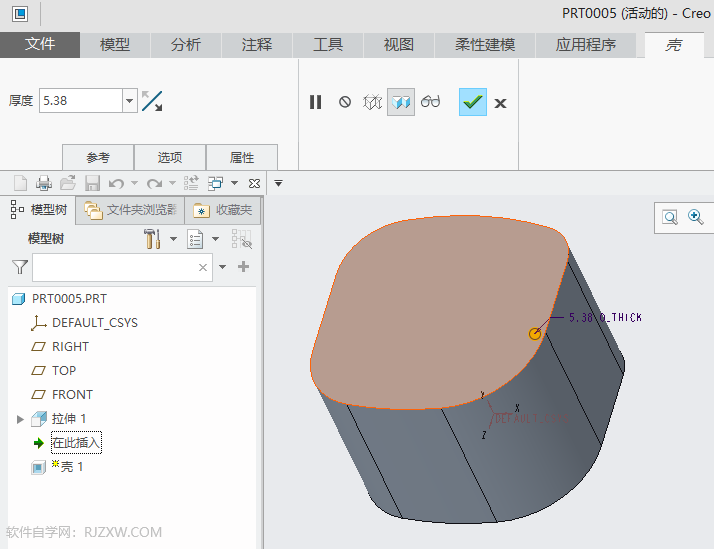This screenshot has width=714, height=549.
Task: Select the 收藏夹 navigator tab
Action: [x=223, y=210]
